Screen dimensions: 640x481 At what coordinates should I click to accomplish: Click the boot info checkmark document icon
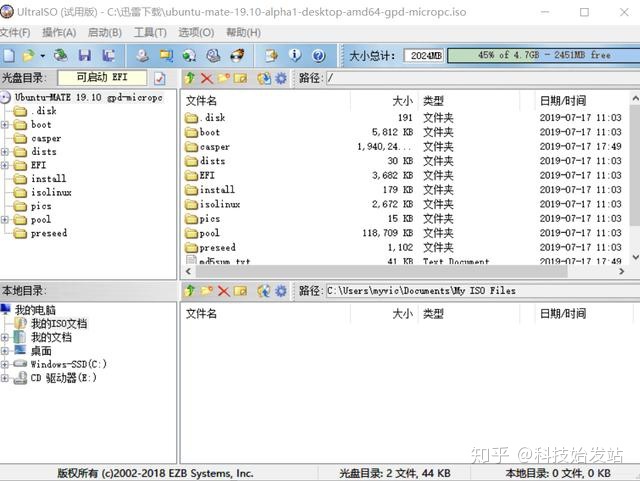point(160,78)
